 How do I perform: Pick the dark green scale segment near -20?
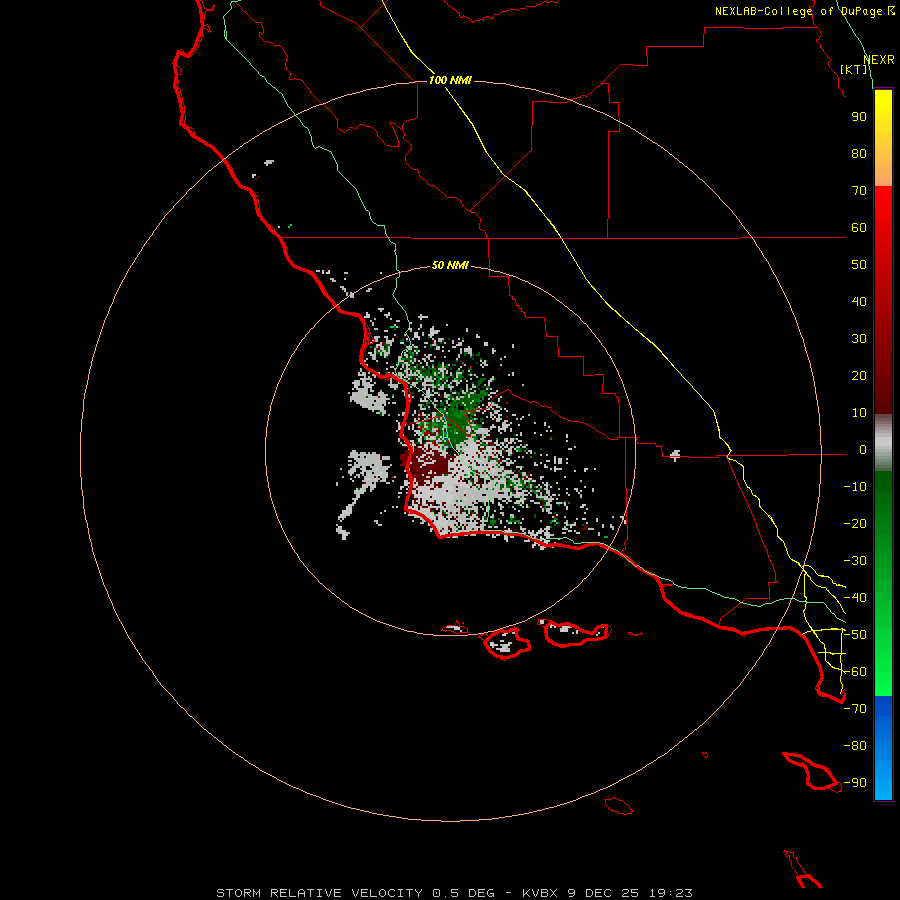(x=883, y=517)
